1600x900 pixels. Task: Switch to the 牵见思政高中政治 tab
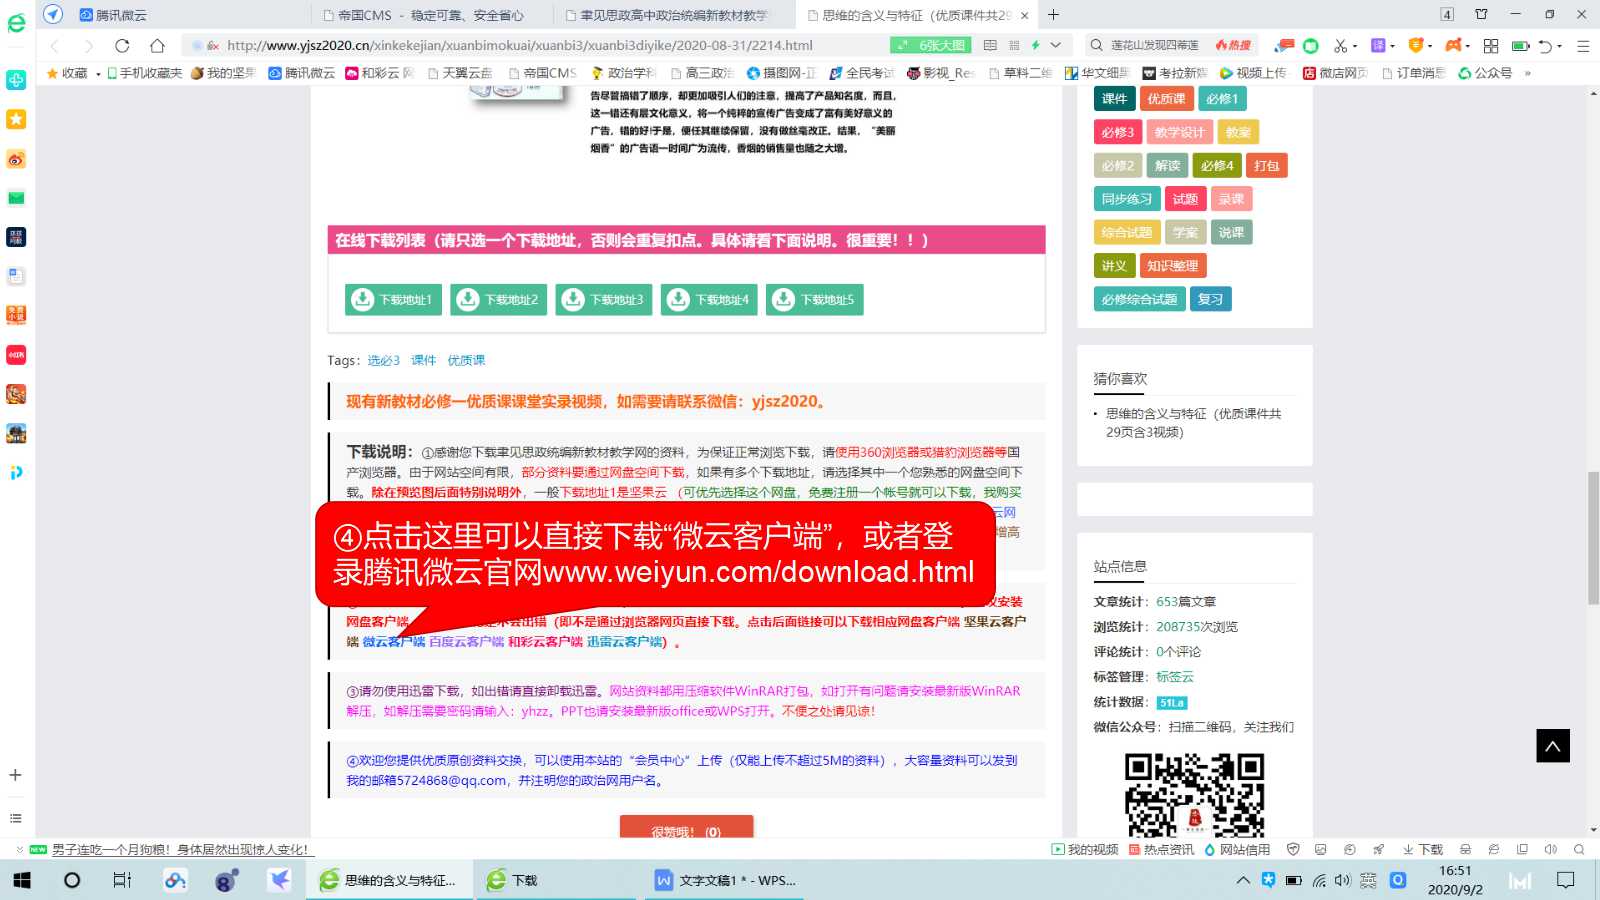673,15
